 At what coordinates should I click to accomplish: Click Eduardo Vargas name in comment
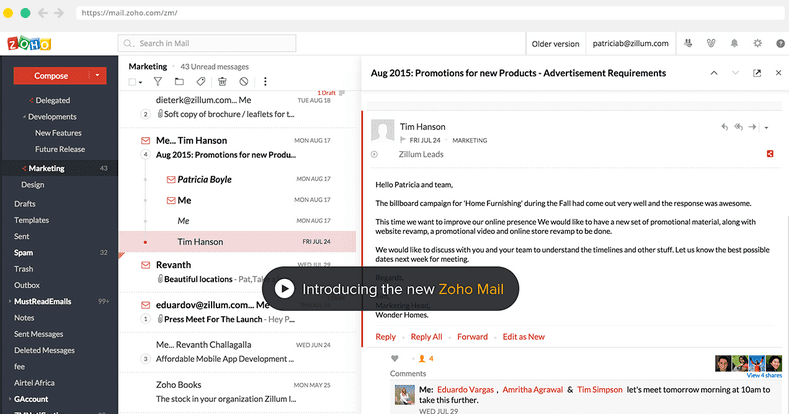[465, 389]
